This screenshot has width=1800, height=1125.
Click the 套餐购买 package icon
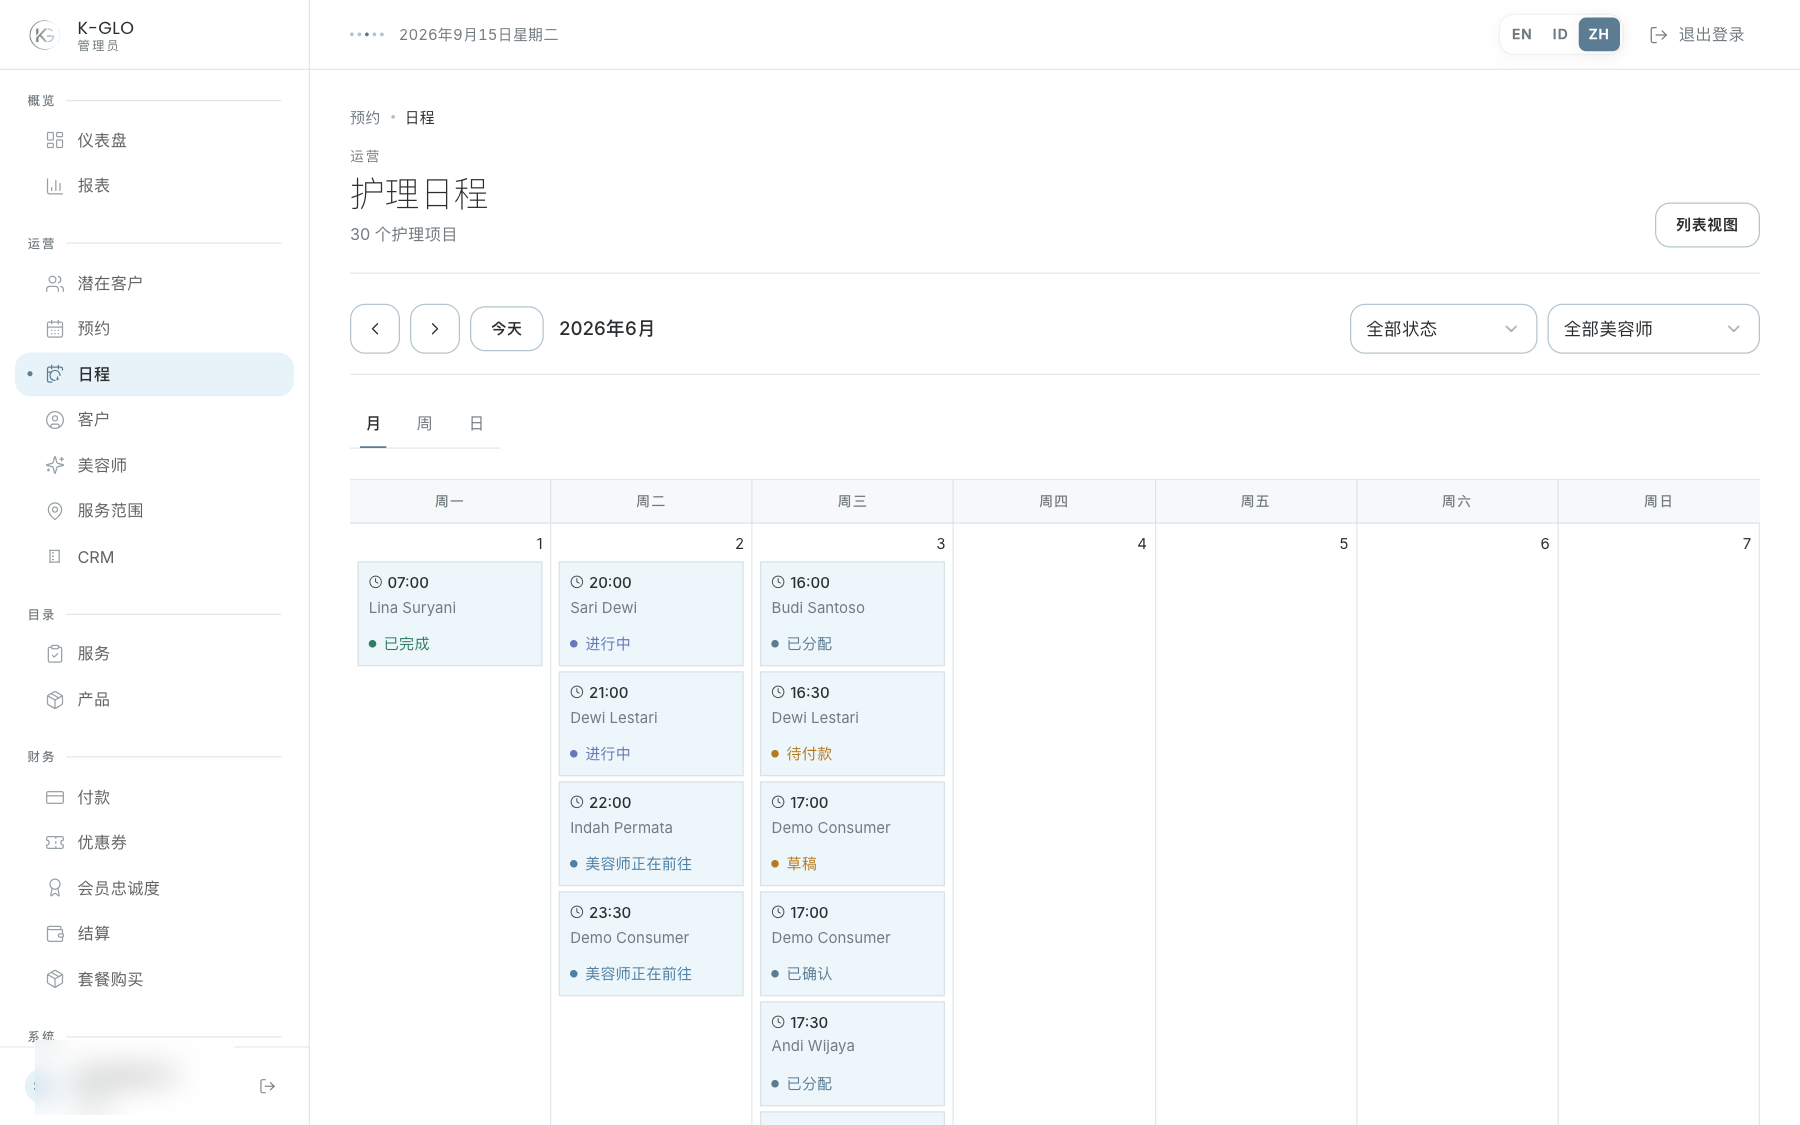(x=55, y=979)
